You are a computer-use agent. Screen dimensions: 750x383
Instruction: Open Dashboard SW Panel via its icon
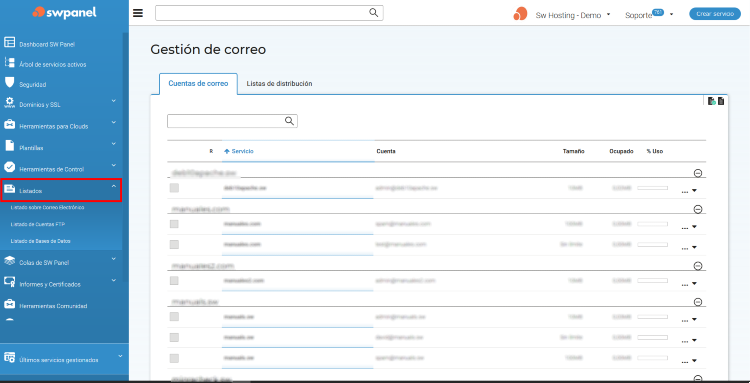[10, 42]
